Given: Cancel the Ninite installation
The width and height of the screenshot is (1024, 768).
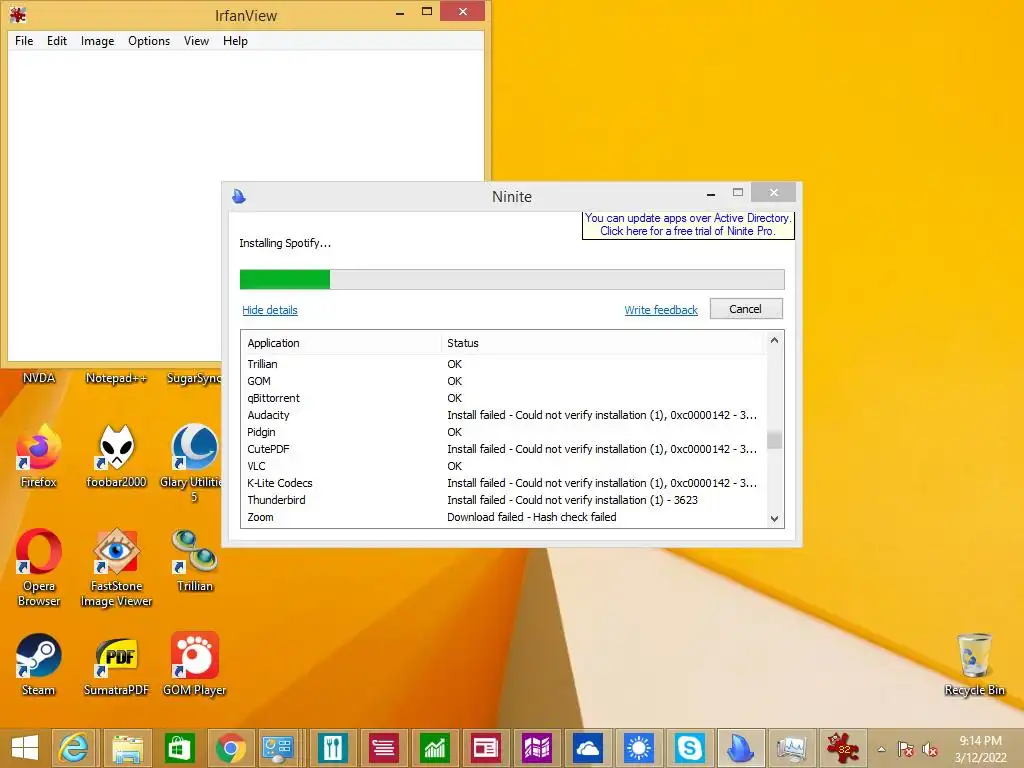Looking at the screenshot, I should (x=746, y=309).
